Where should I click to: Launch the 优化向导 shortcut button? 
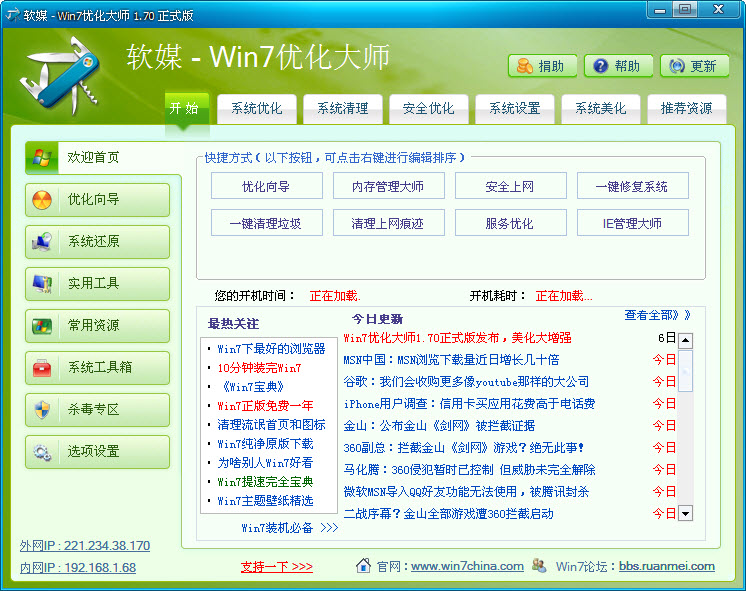tap(266, 186)
